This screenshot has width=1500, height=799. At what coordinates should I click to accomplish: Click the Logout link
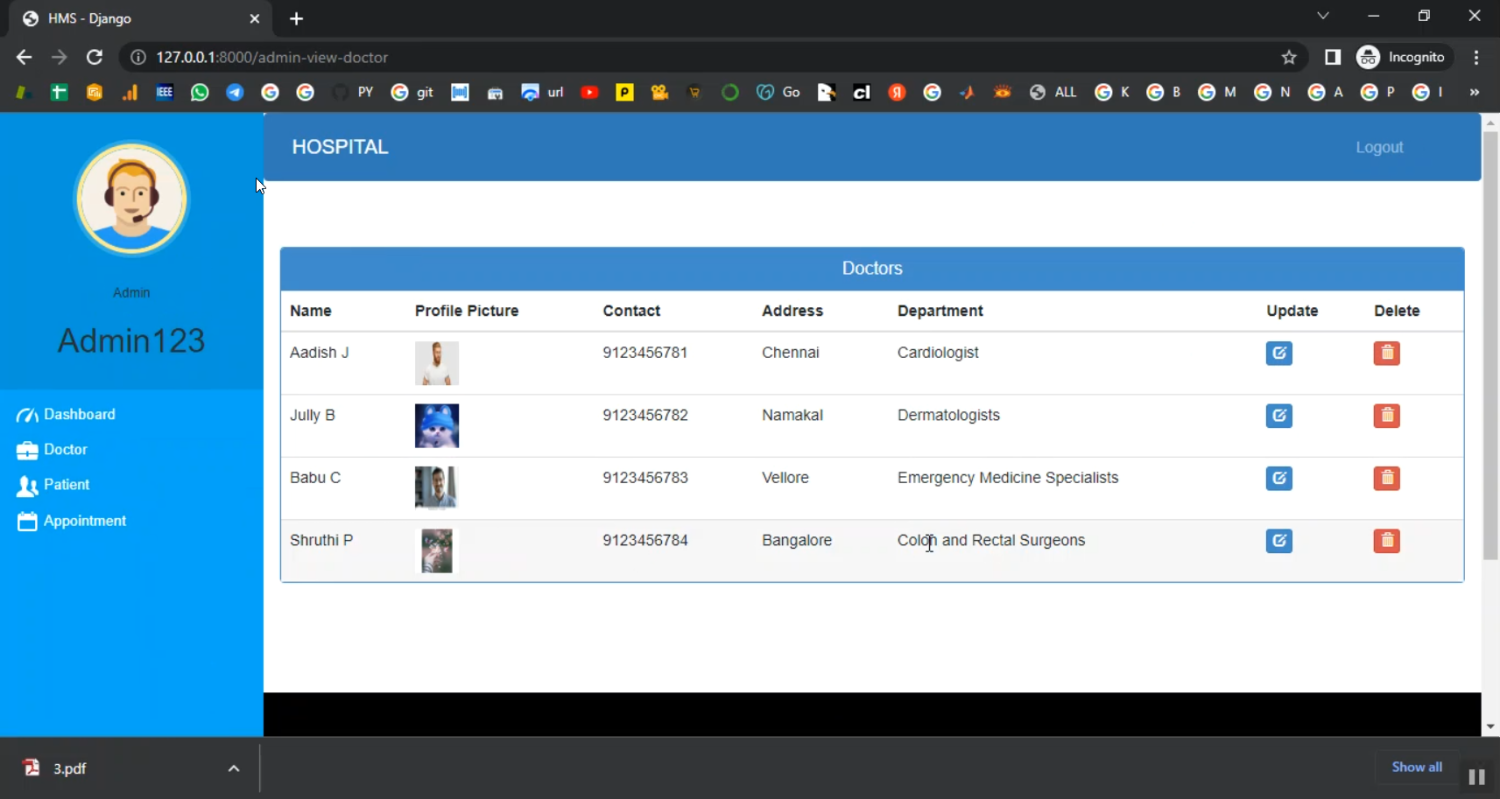(1379, 147)
